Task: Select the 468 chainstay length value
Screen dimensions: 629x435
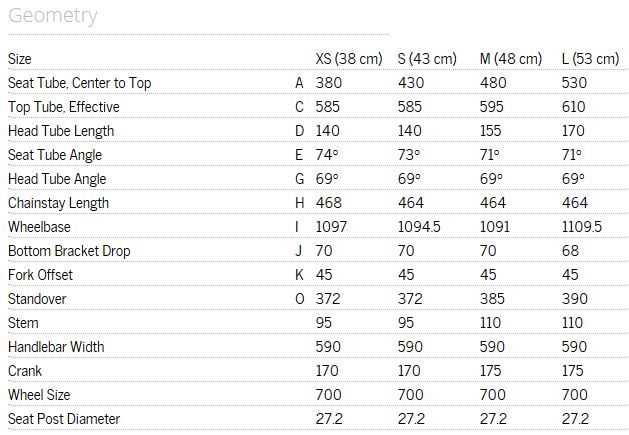Action: 328,203
